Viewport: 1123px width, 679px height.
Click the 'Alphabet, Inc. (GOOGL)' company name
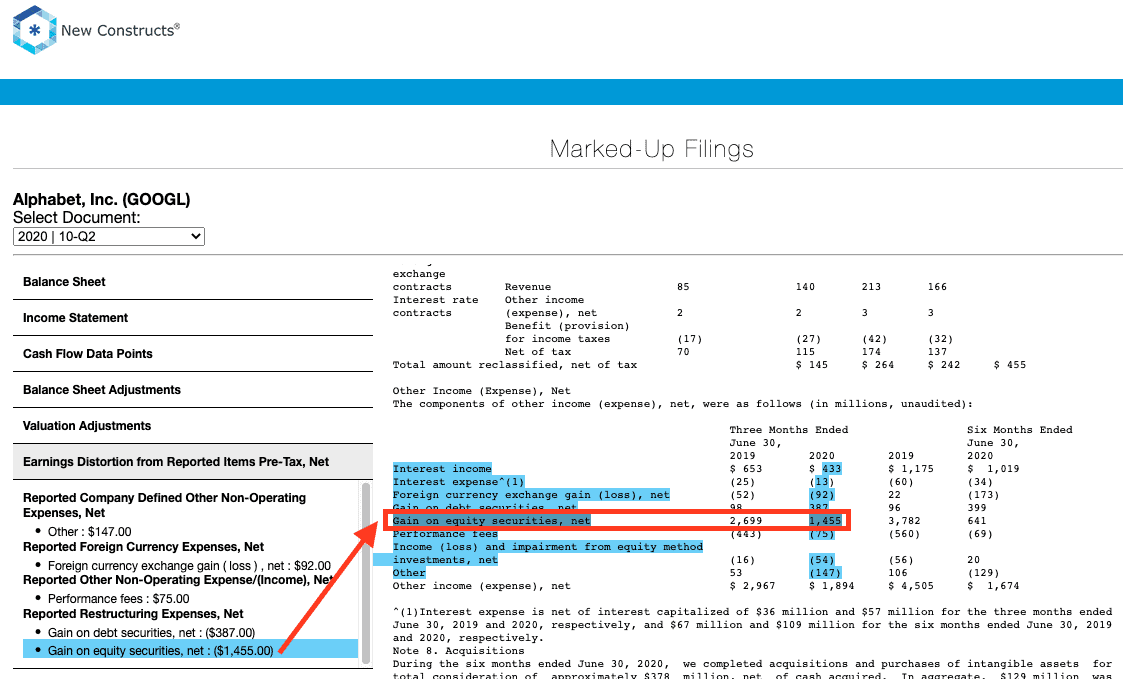coord(102,199)
